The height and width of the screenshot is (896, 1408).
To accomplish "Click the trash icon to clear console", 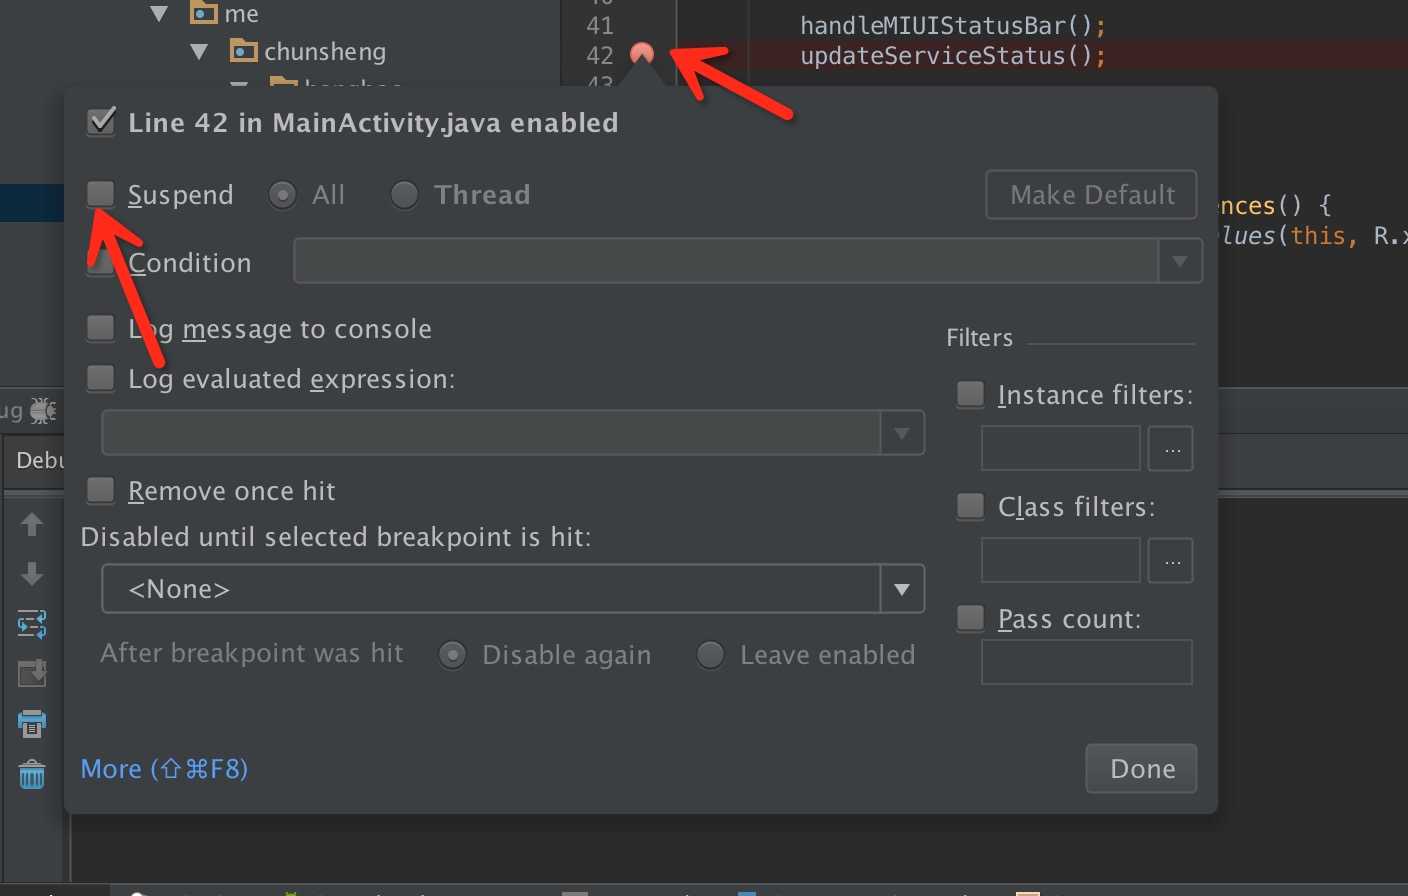I will (32, 774).
